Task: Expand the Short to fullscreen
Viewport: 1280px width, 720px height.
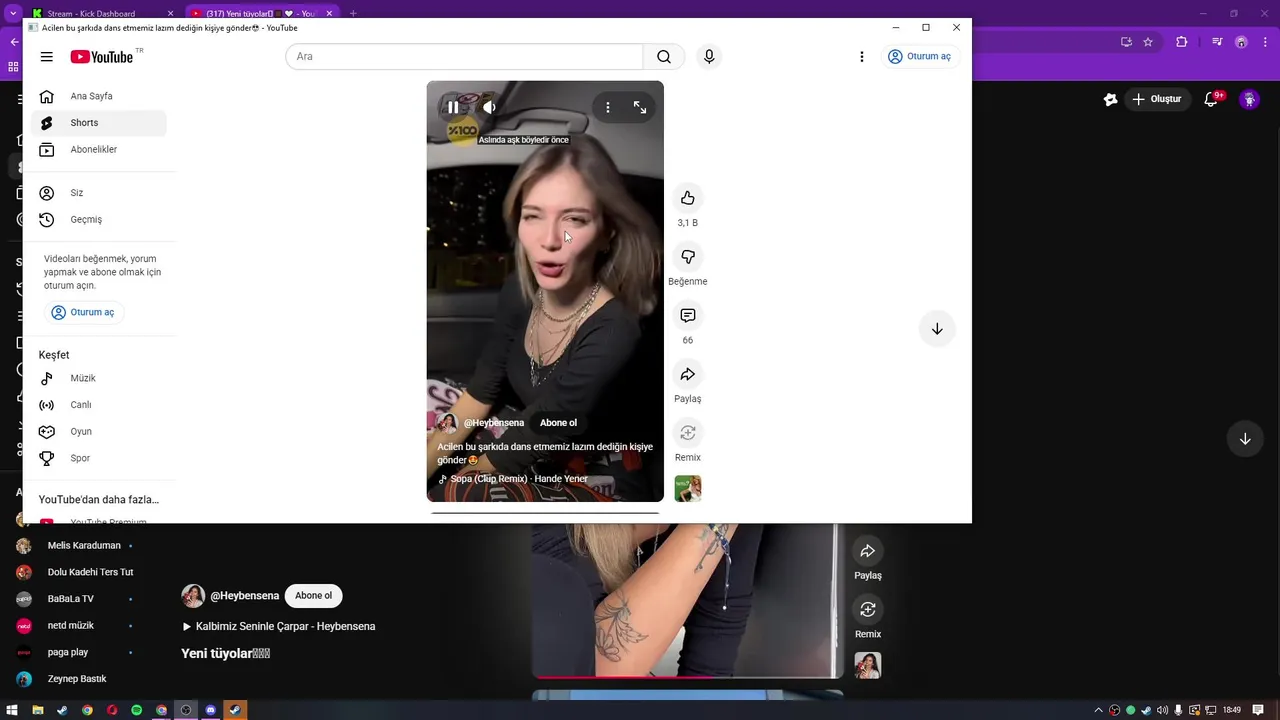Action: click(x=640, y=107)
